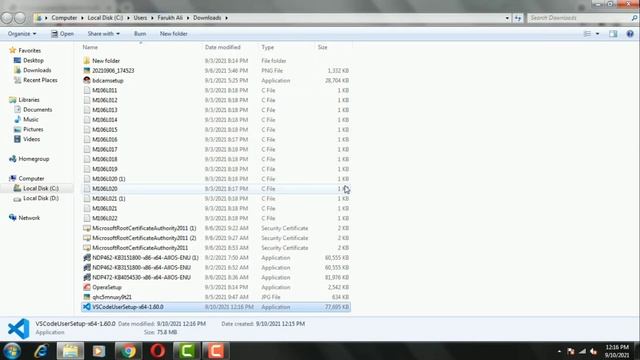
Task: Open Desktop in Favorites
Action: [x=33, y=60]
